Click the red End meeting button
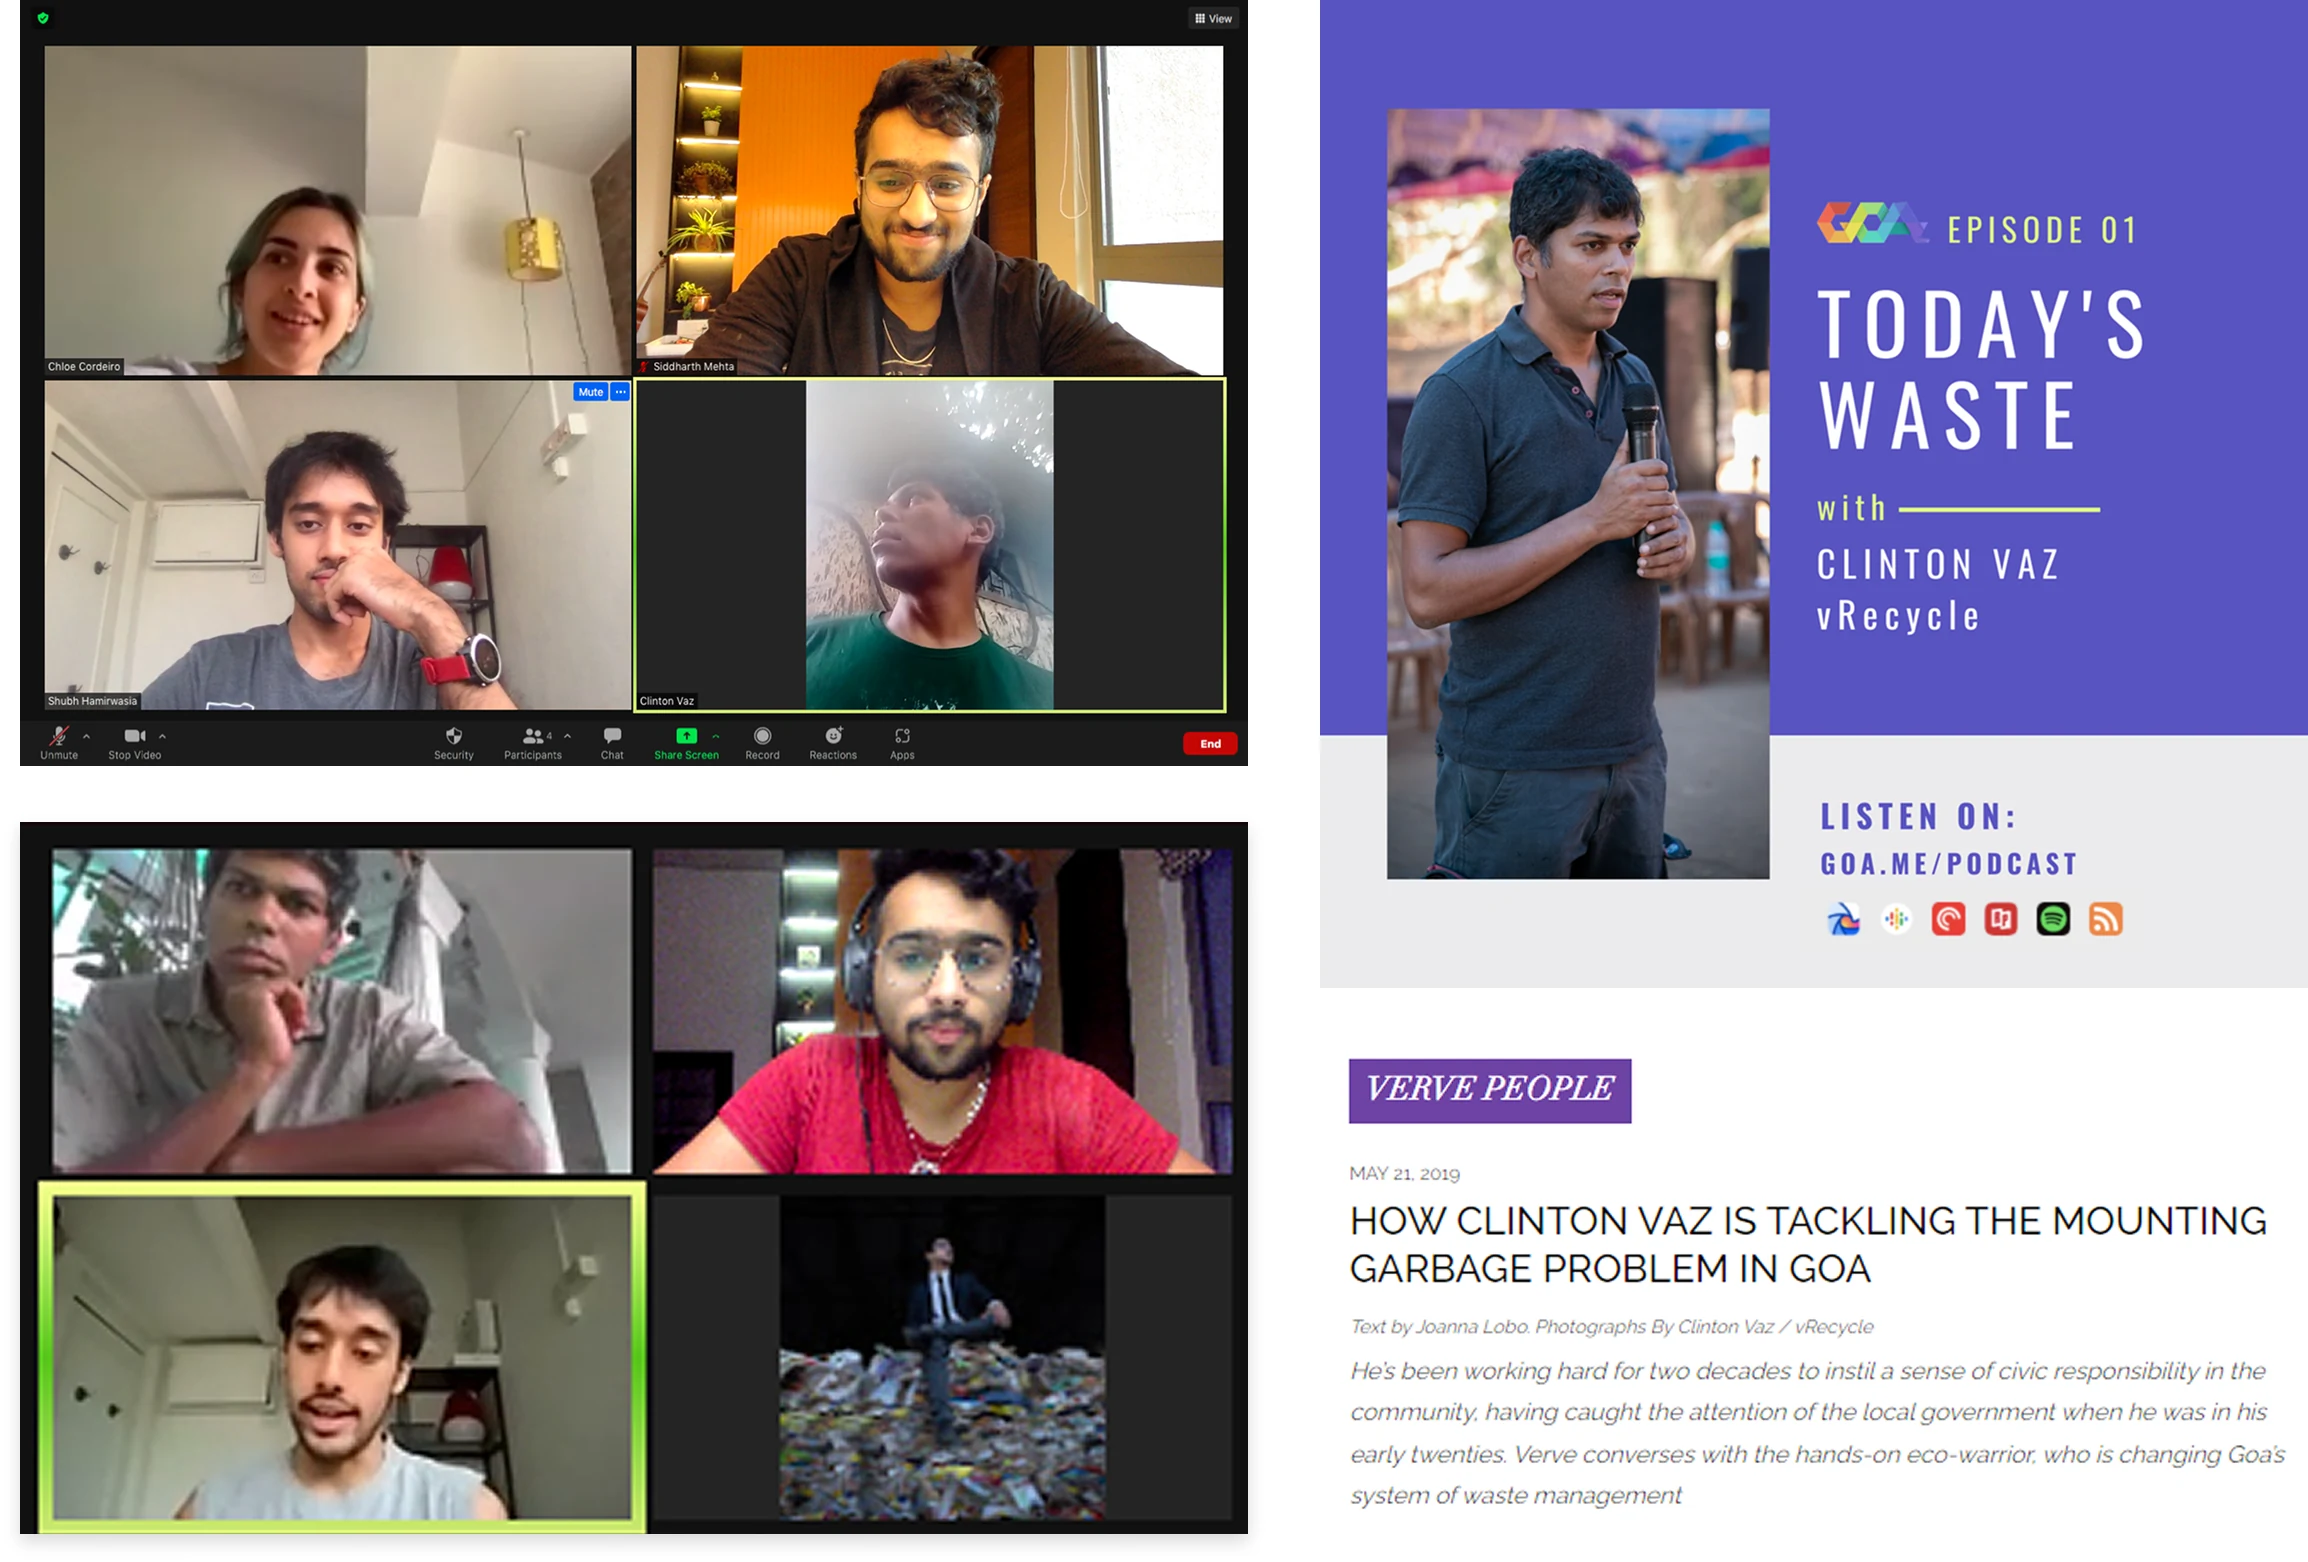 [x=1210, y=744]
